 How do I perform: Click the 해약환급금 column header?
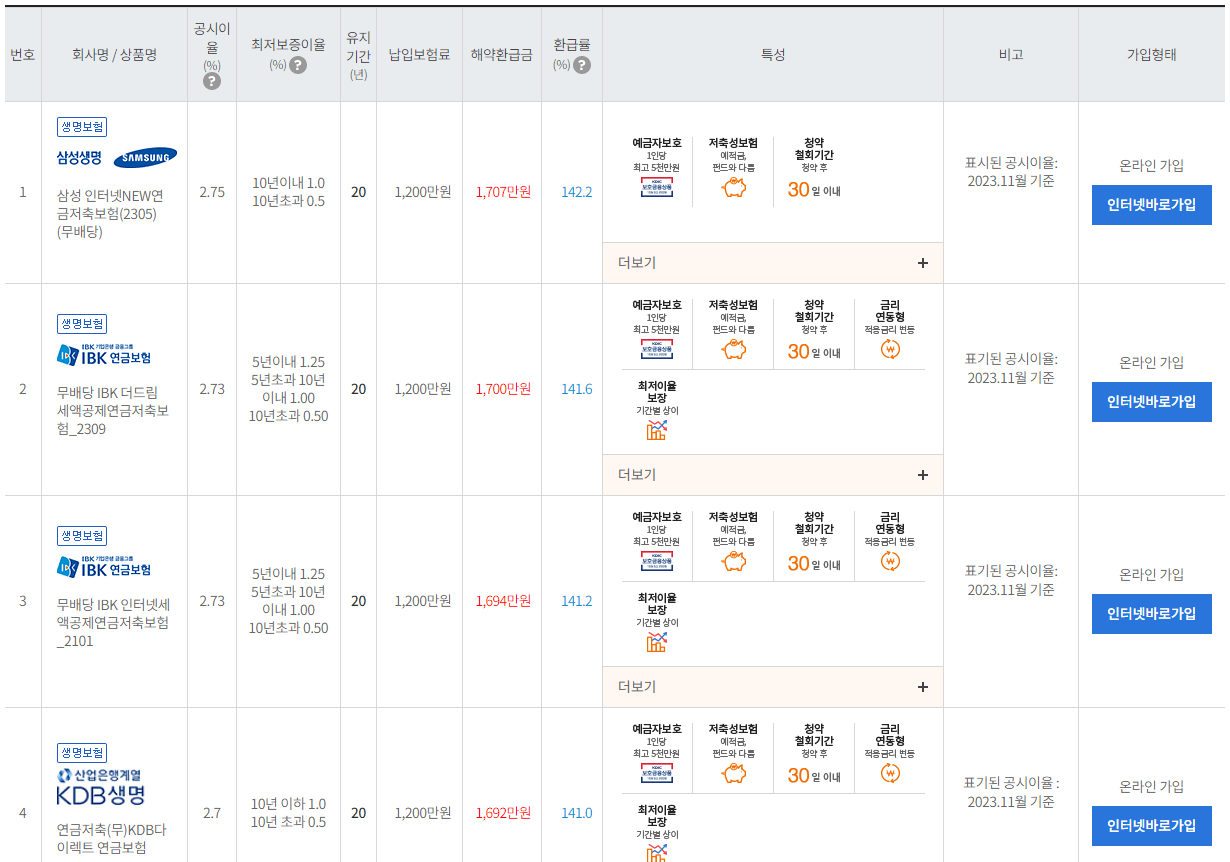click(x=502, y=55)
